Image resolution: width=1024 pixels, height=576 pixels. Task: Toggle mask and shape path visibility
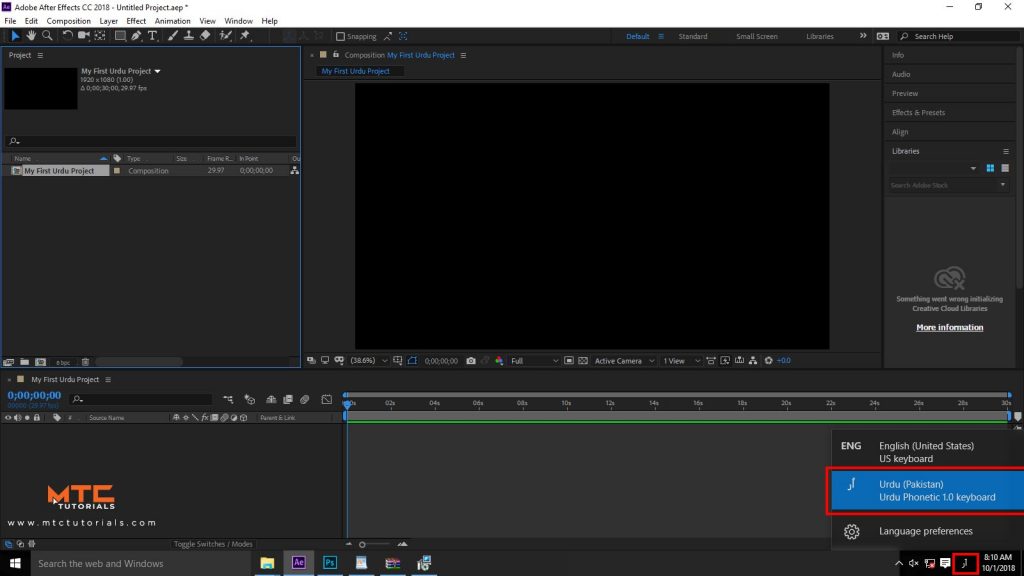click(x=412, y=360)
